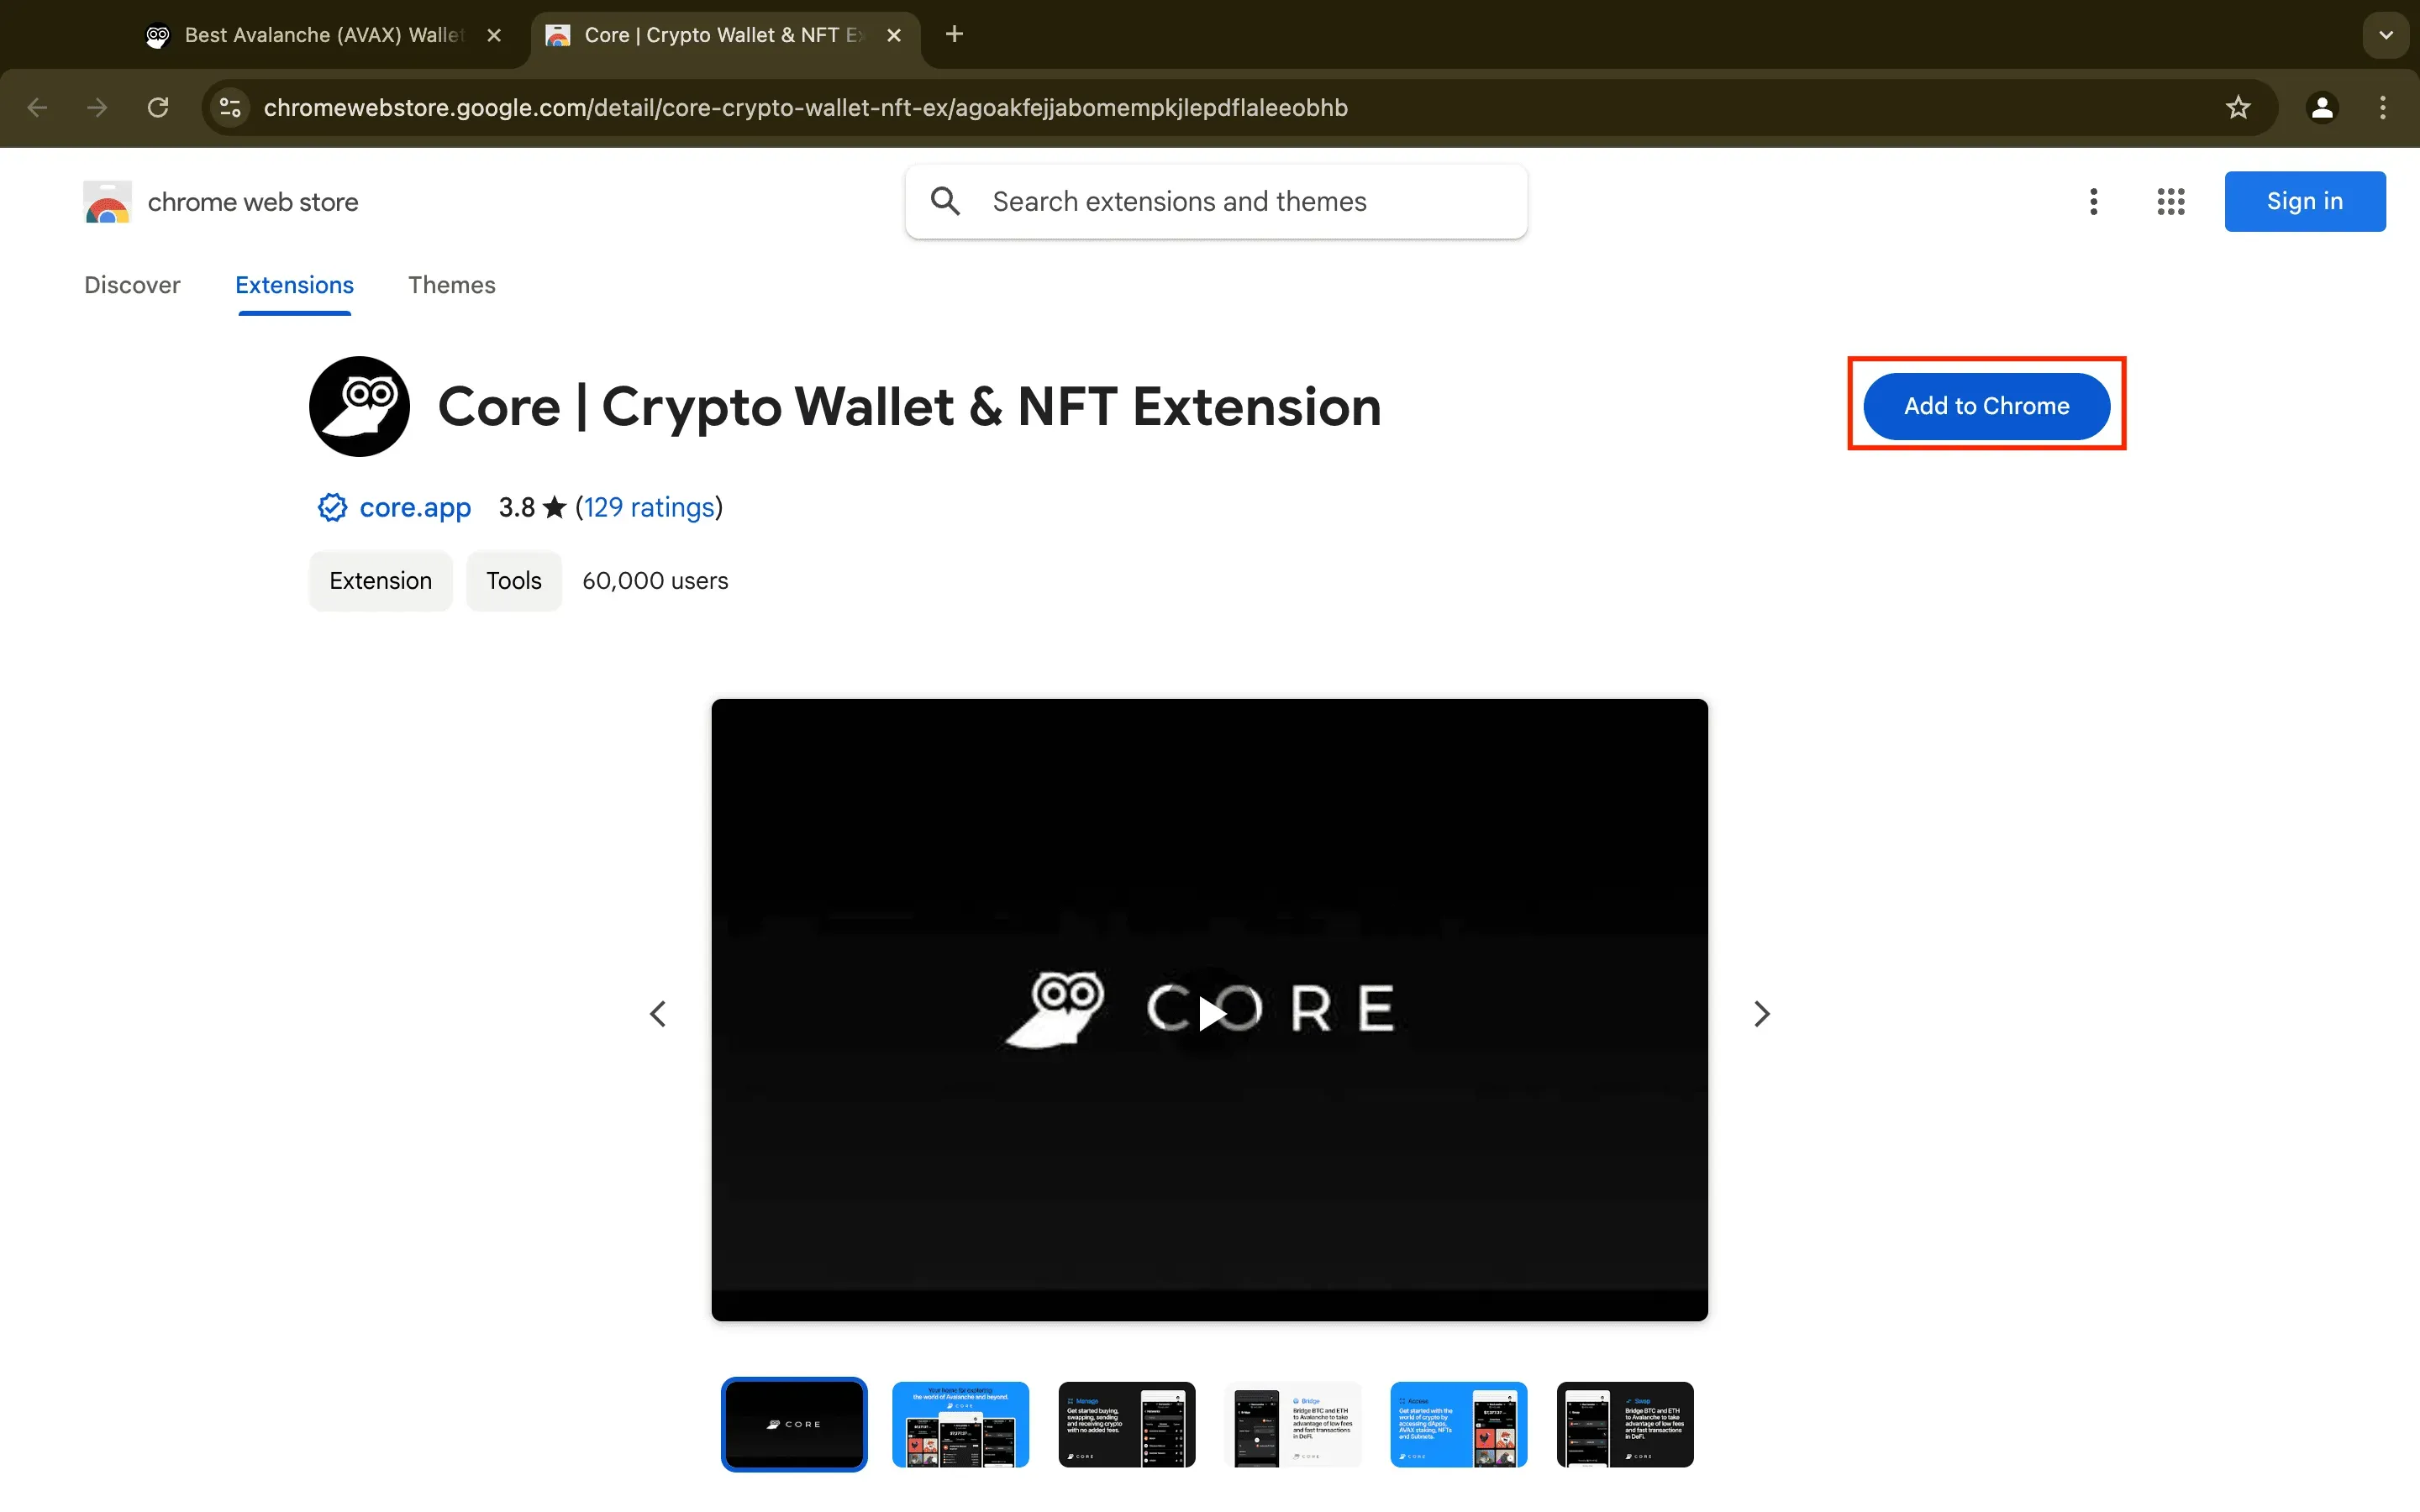Click the verified publisher badge icon

pos(332,508)
